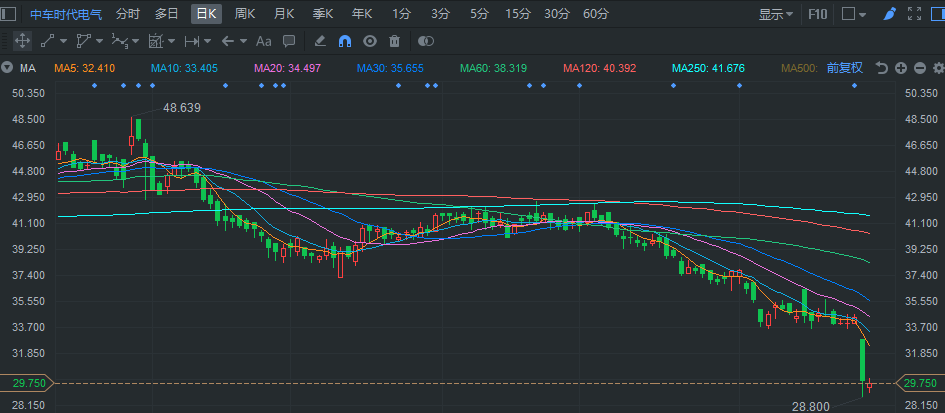Switch to the 5分 minute chart
This screenshot has width=945, height=413.
point(480,14)
